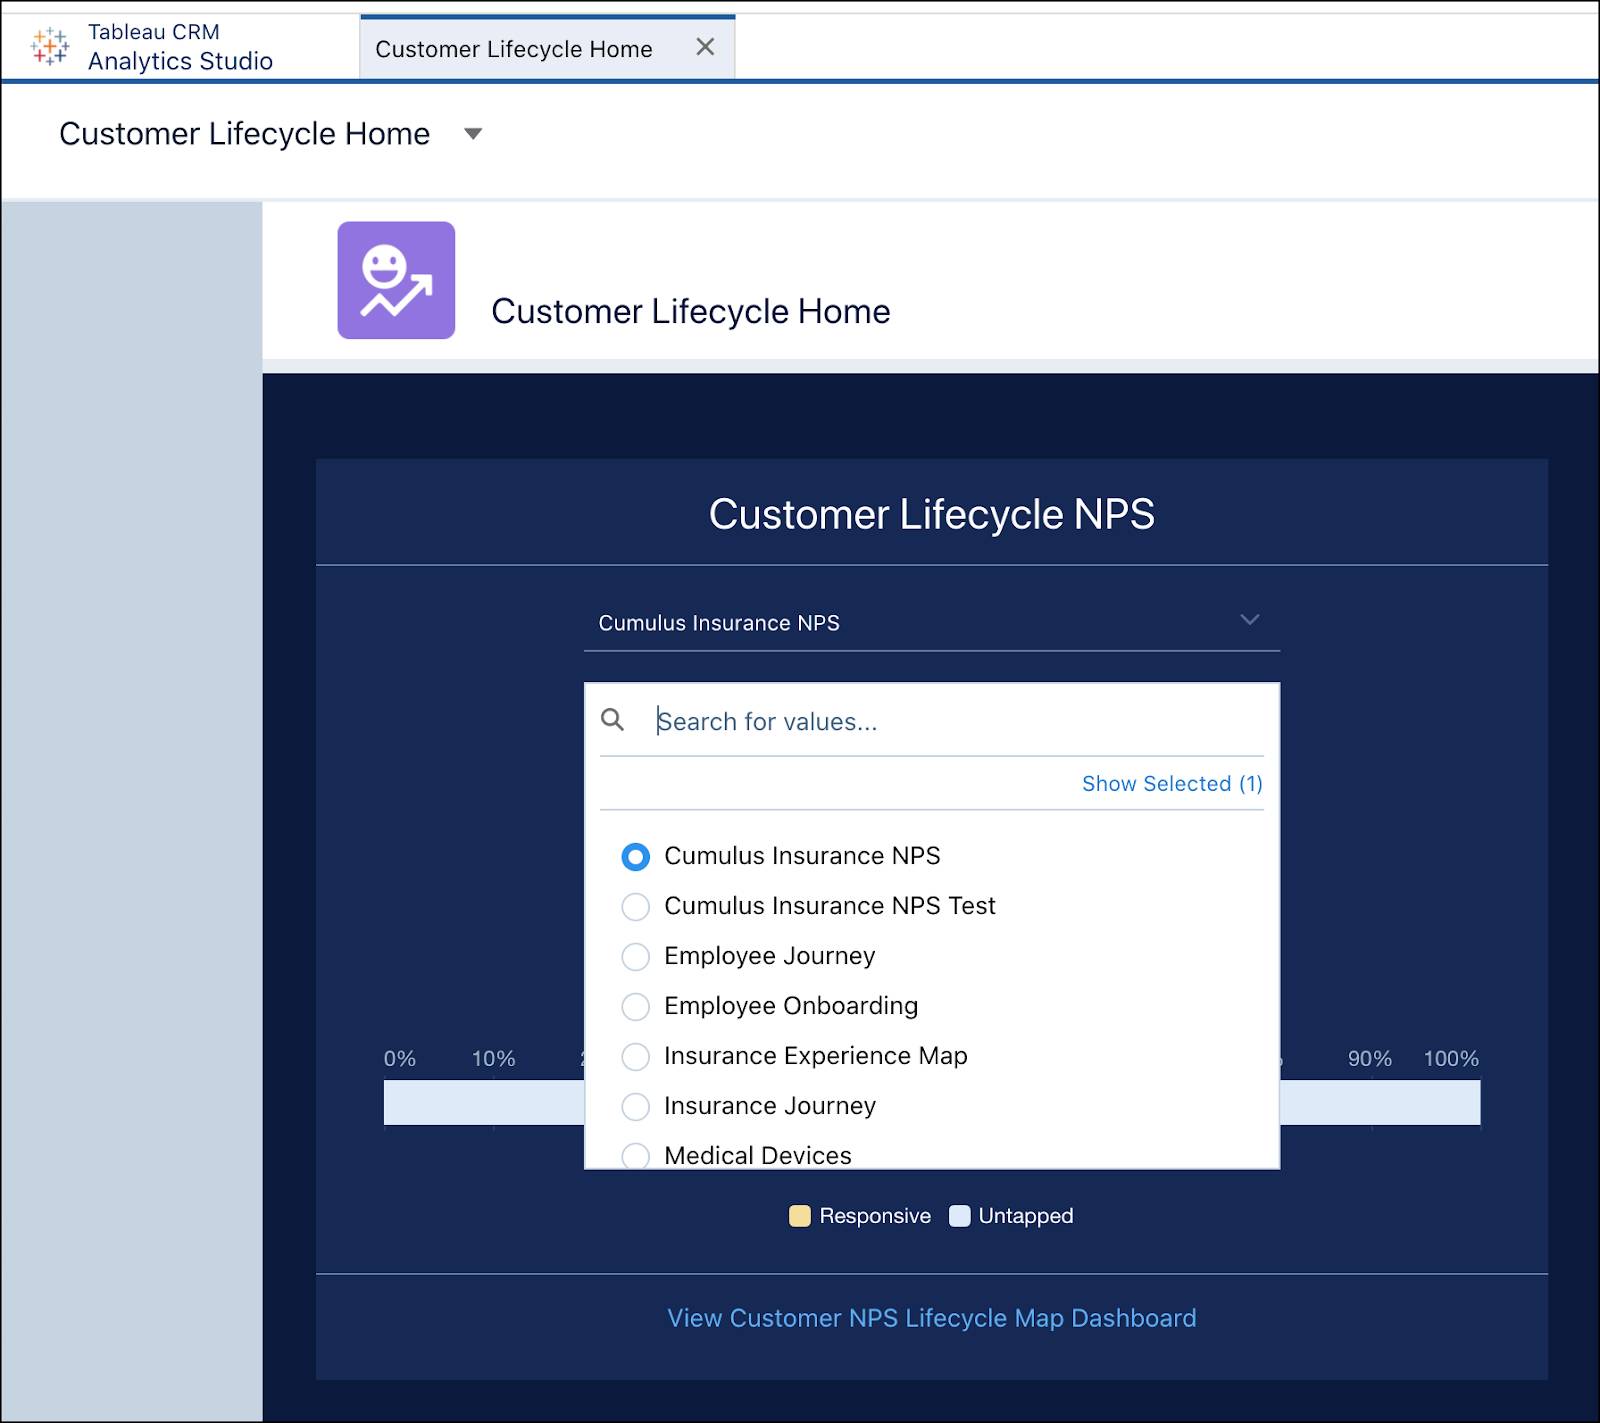The image size is (1600, 1423).
Task: Open the Cumulus Insurance NPS selector chevron
Action: 1249,620
